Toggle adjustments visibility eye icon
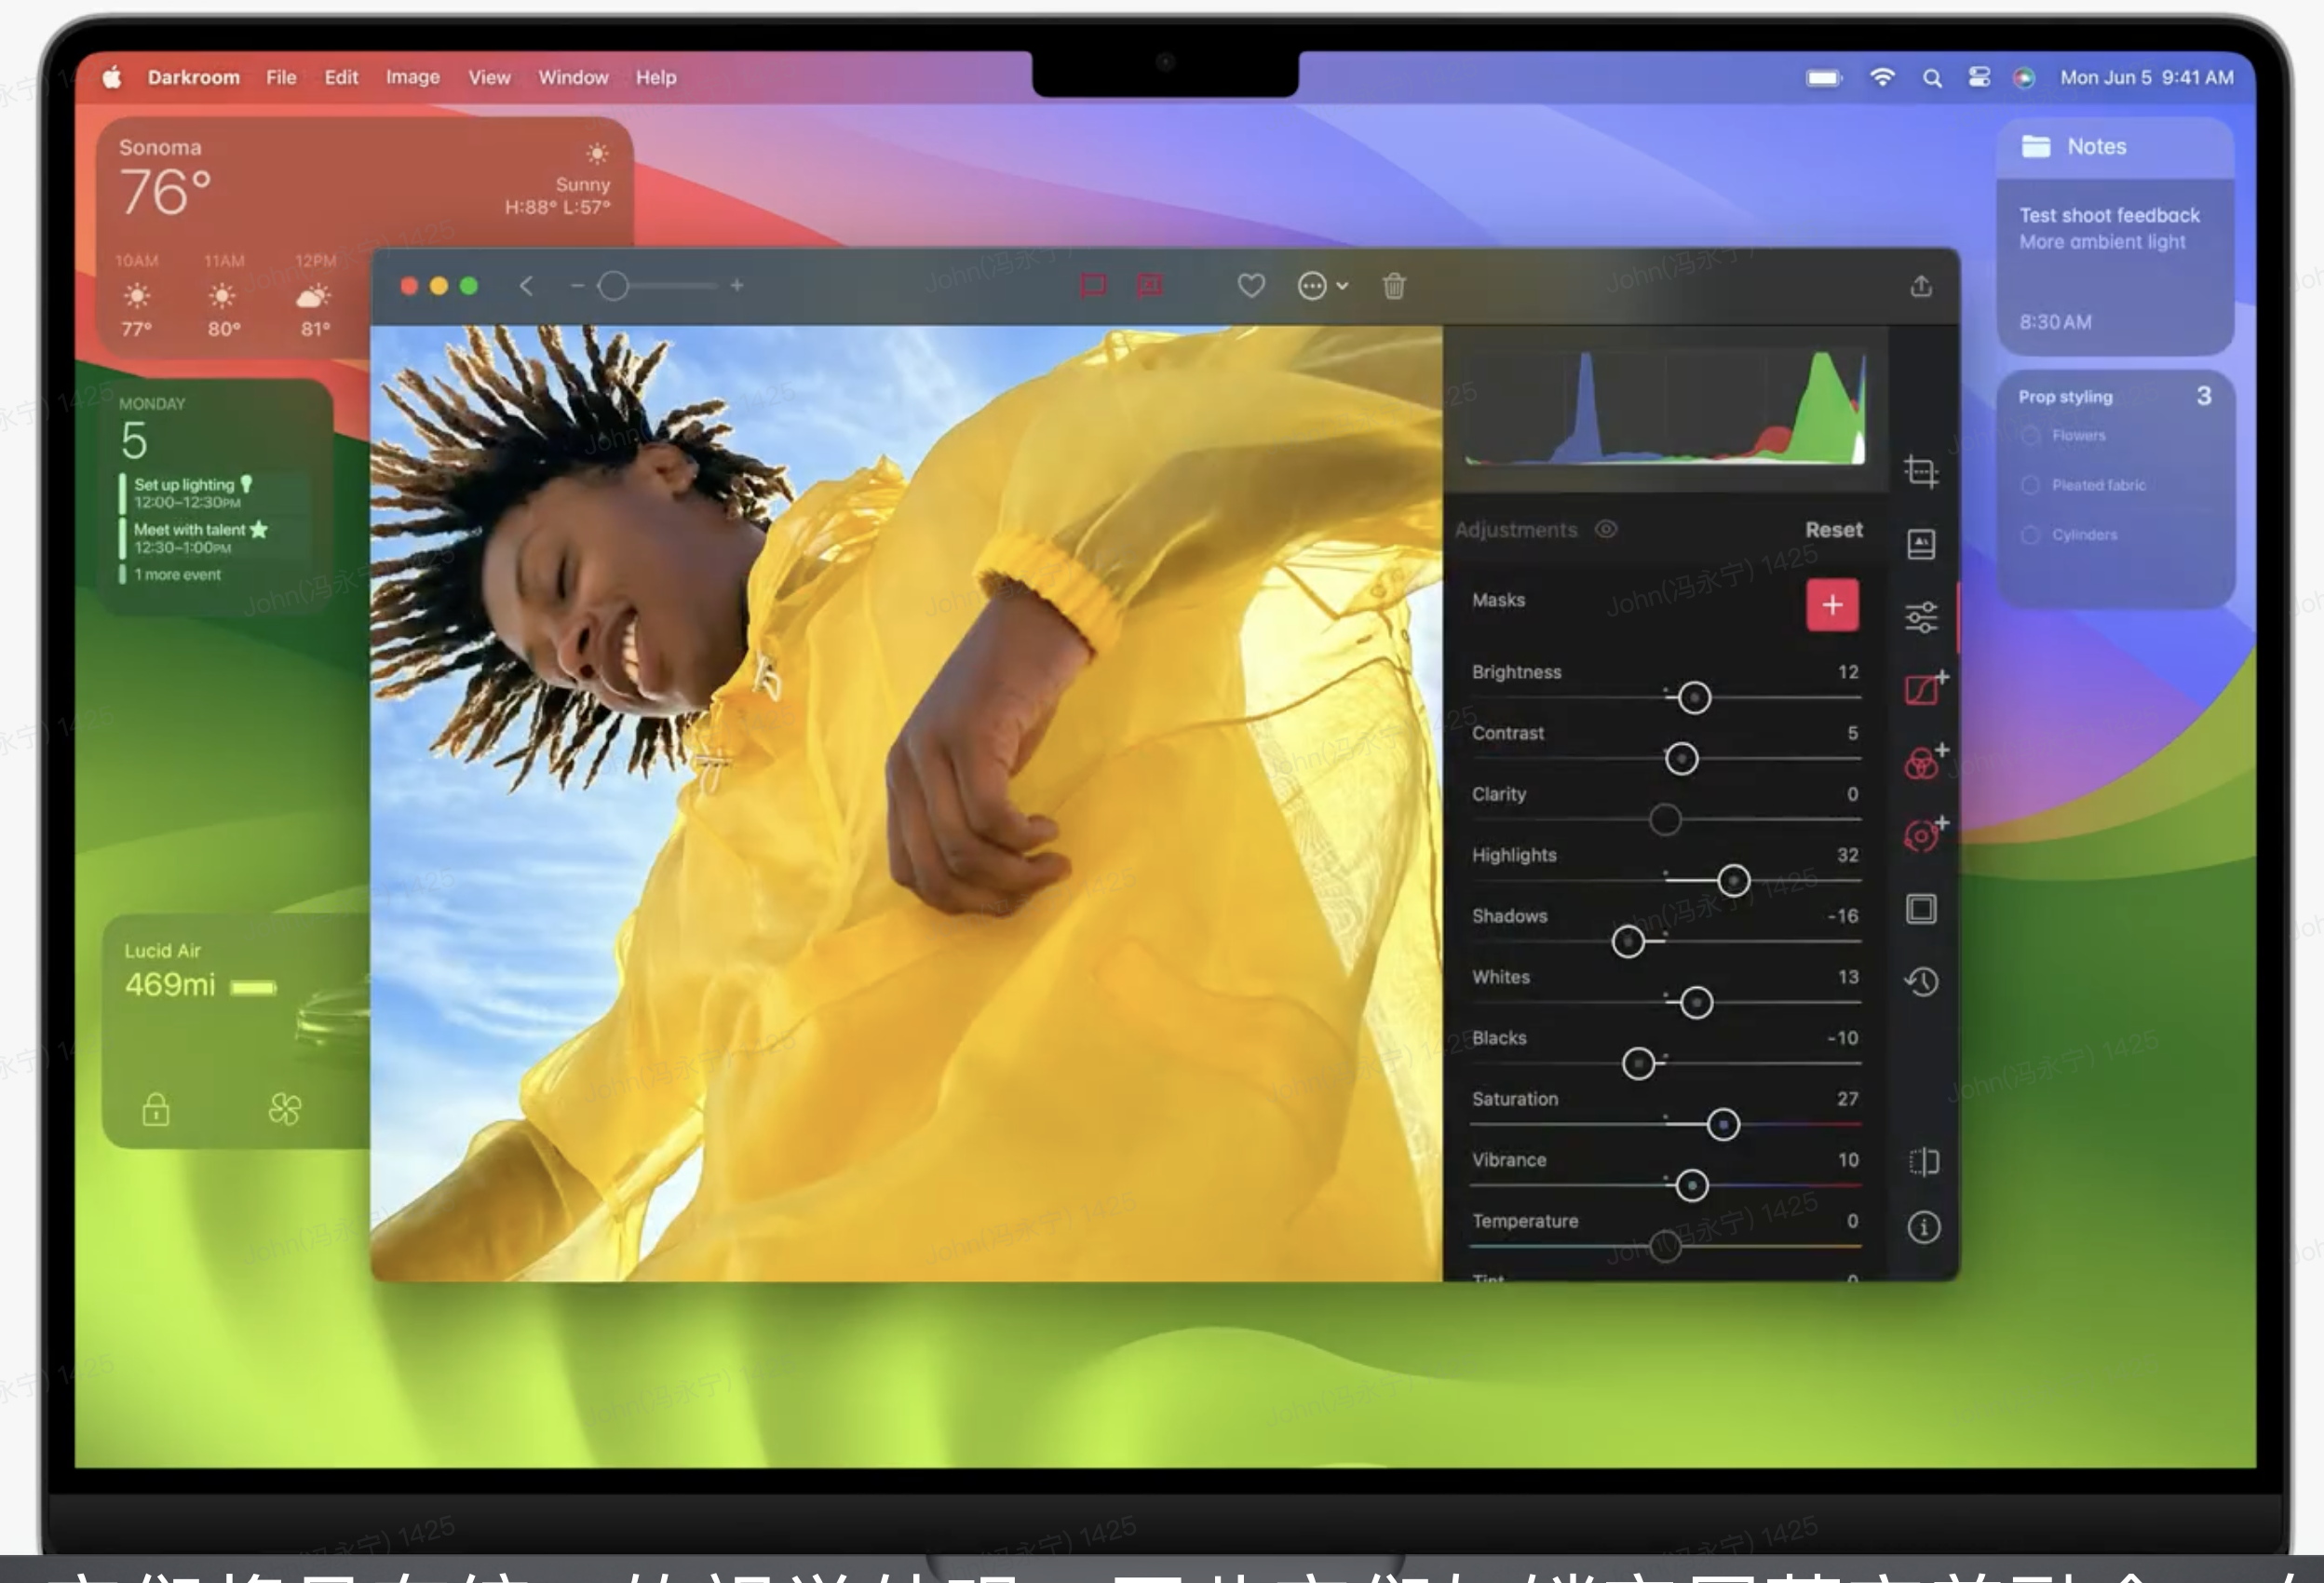2324x1583 pixels. [x=1605, y=530]
